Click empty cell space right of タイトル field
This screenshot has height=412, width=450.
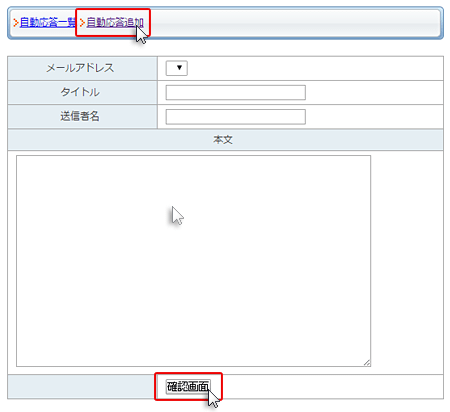374,92
